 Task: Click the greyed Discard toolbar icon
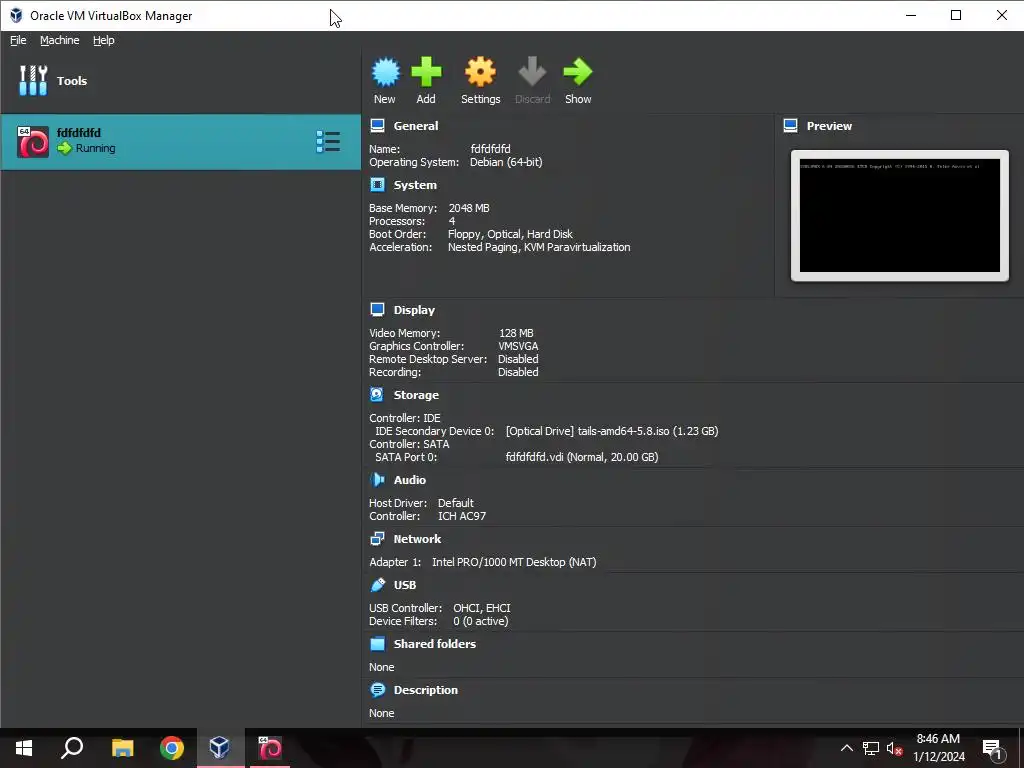(532, 72)
